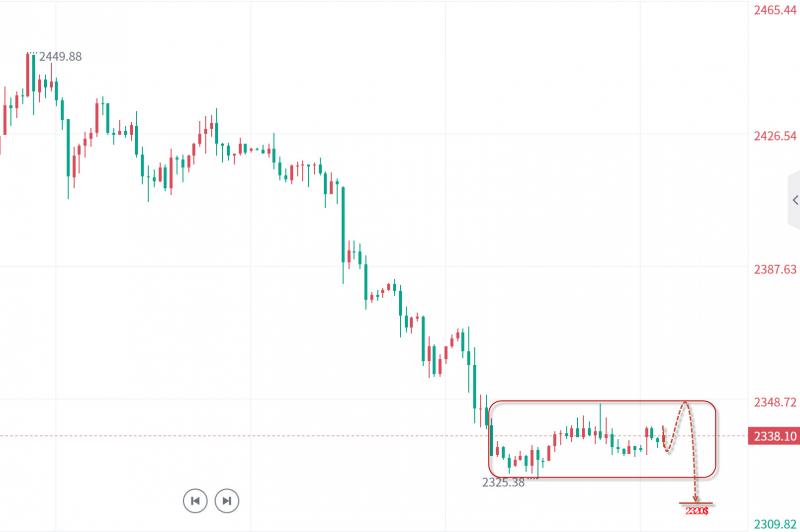Viewport: 800px width, 532px height.
Task: Expand the collapsed right side panel chevron
Action: tap(795, 200)
